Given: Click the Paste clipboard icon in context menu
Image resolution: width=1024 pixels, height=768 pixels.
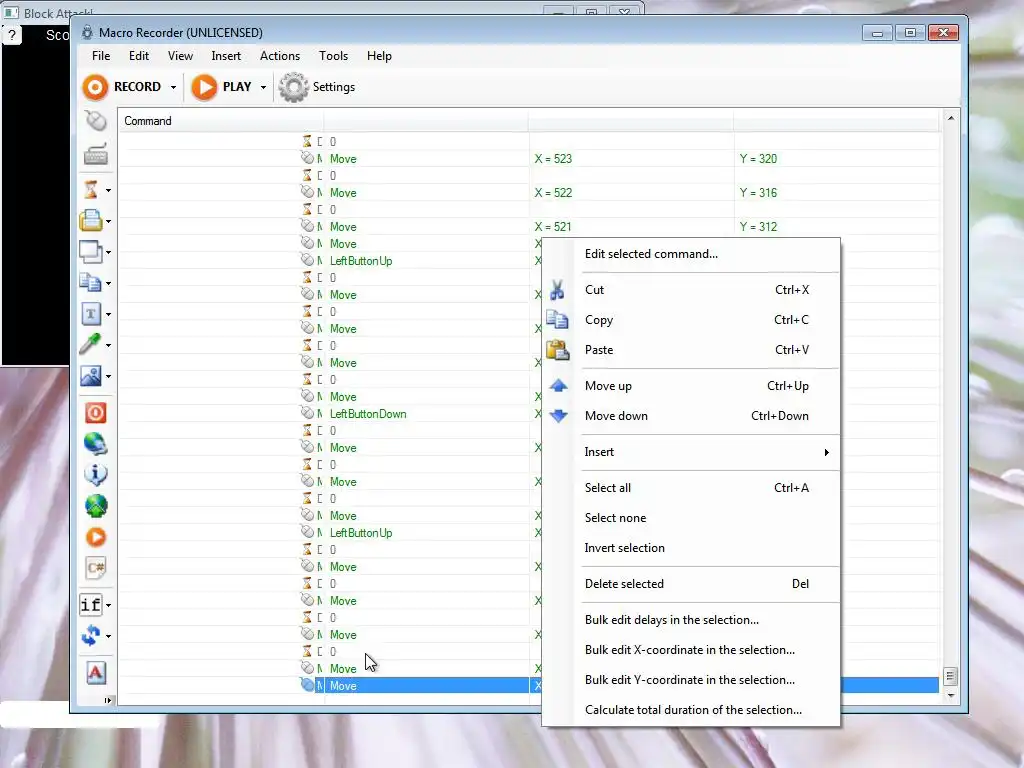Looking at the screenshot, I should coord(557,350).
